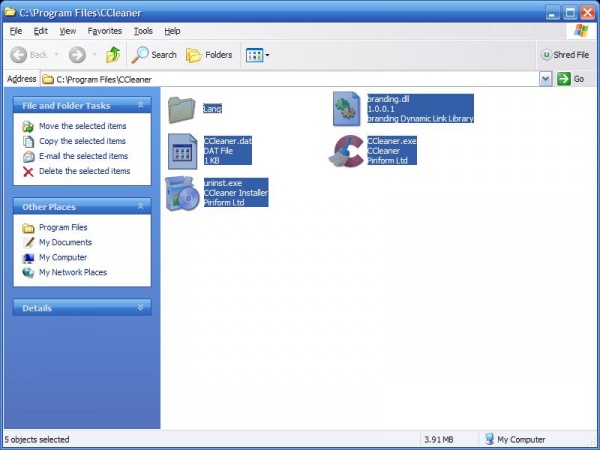Click 'E-mail the selected items' link

[x=83, y=156]
